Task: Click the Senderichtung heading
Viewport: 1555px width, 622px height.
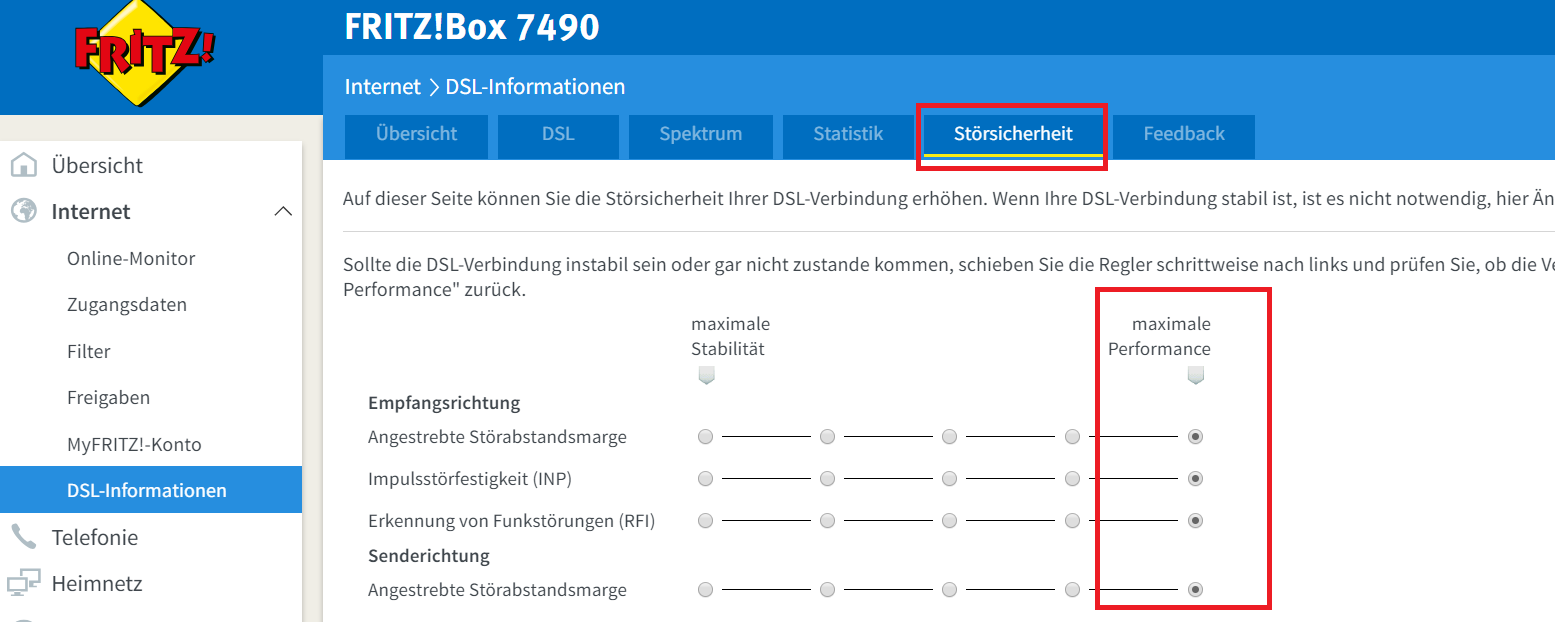Action: click(429, 555)
